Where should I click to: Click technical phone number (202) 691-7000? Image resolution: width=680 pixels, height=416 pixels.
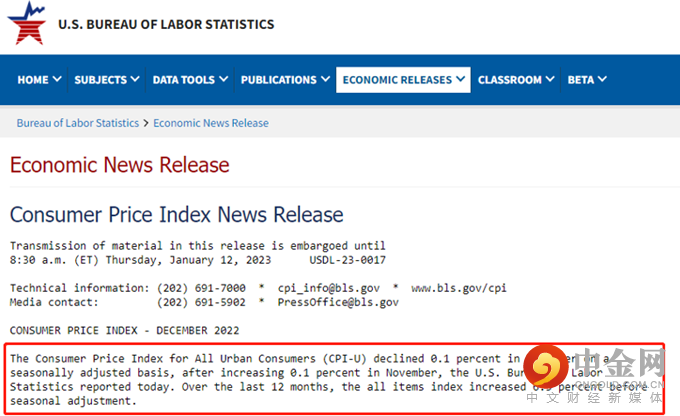click(x=201, y=288)
